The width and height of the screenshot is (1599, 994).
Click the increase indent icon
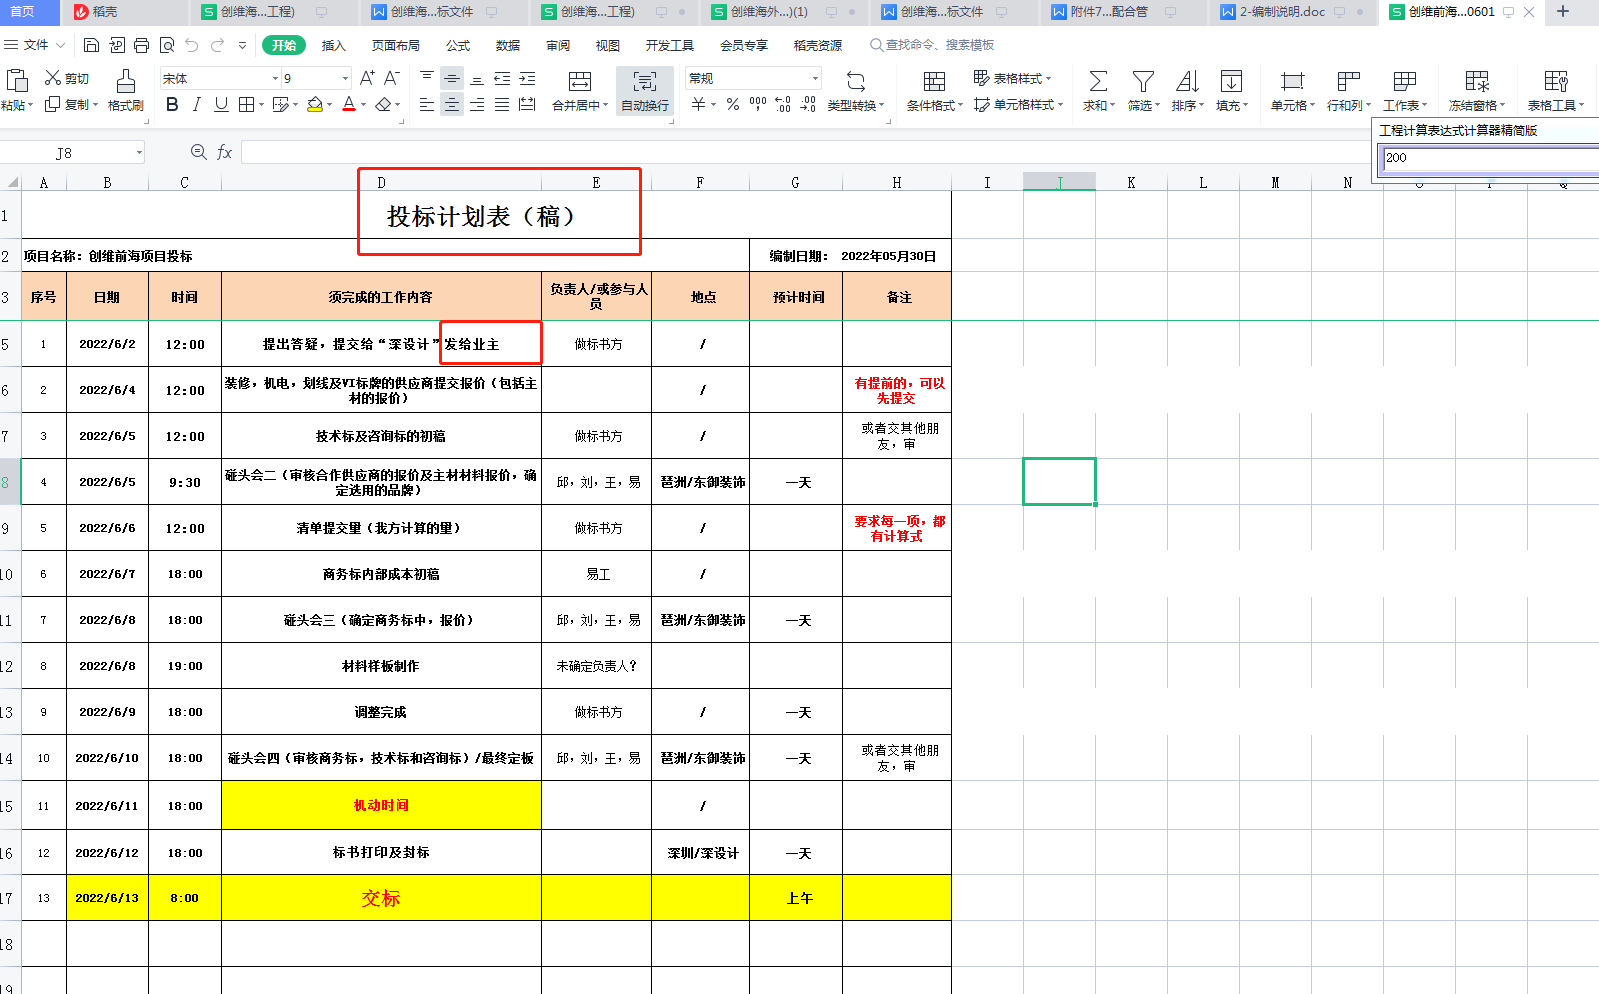tap(527, 78)
